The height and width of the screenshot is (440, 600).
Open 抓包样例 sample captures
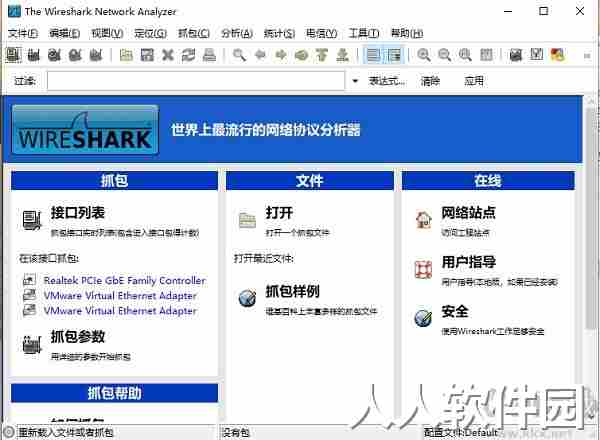click(x=292, y=292)
